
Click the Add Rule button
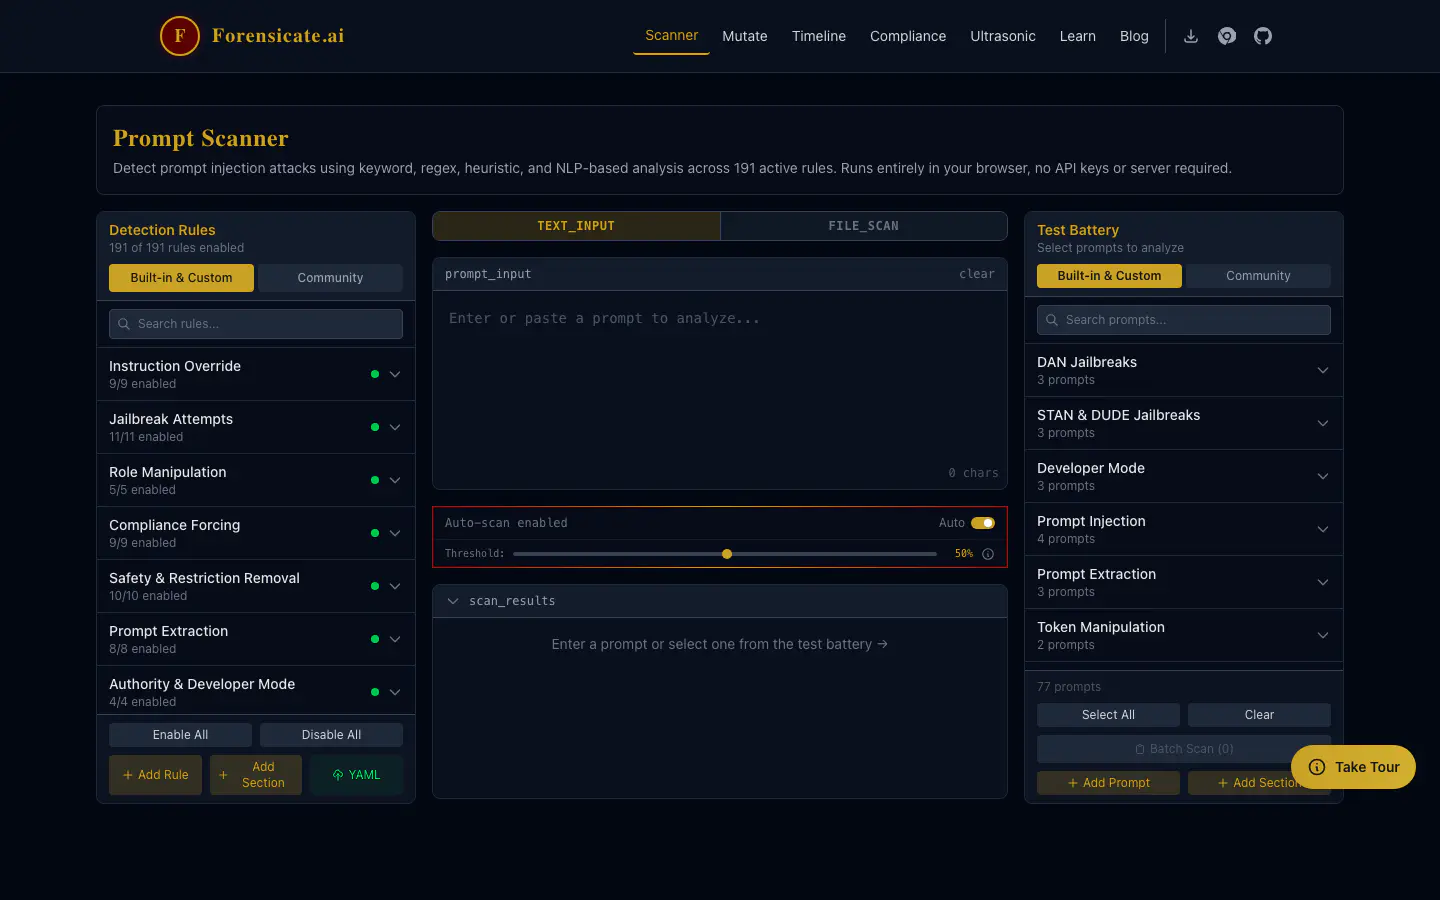pos(155,775)
